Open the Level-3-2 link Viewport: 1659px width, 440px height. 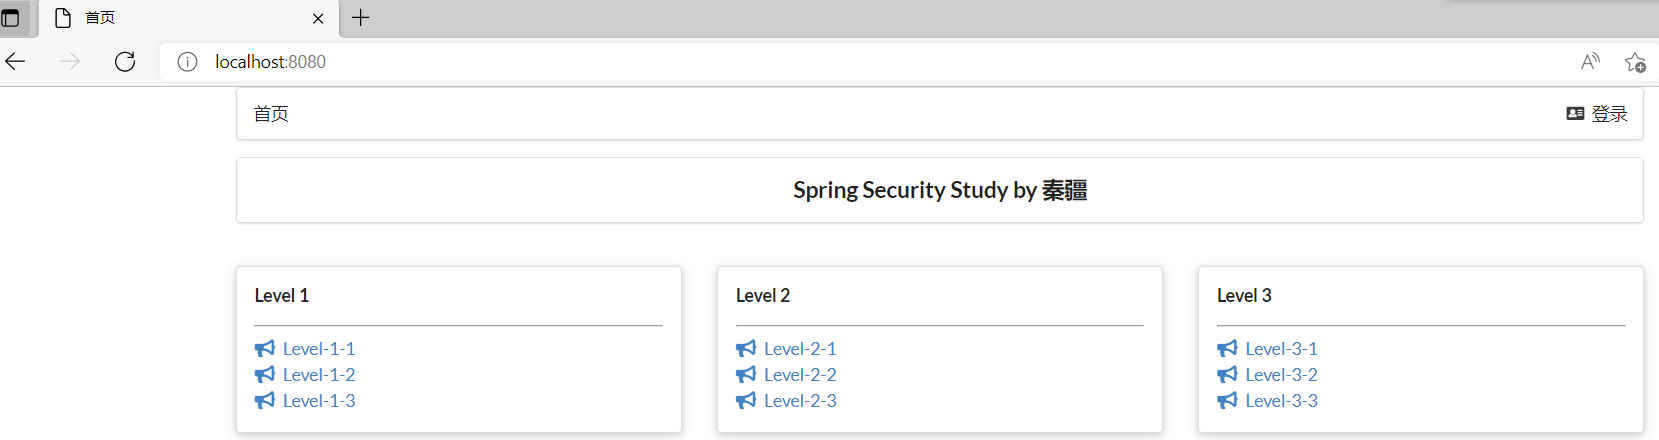tap(1281, 375)
